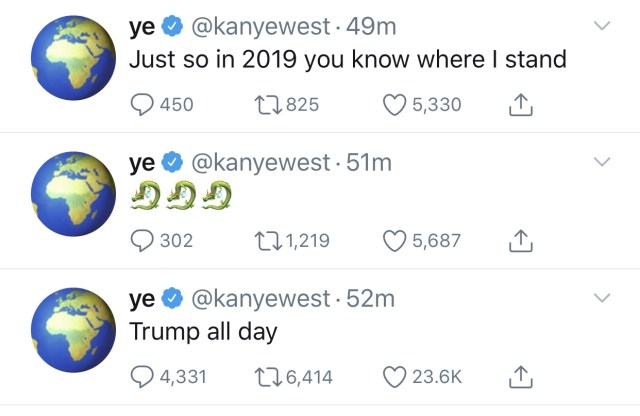Reply to the 'Trump all day' tweet
This screenshot has height=416, width=640.
pos(143,377)
